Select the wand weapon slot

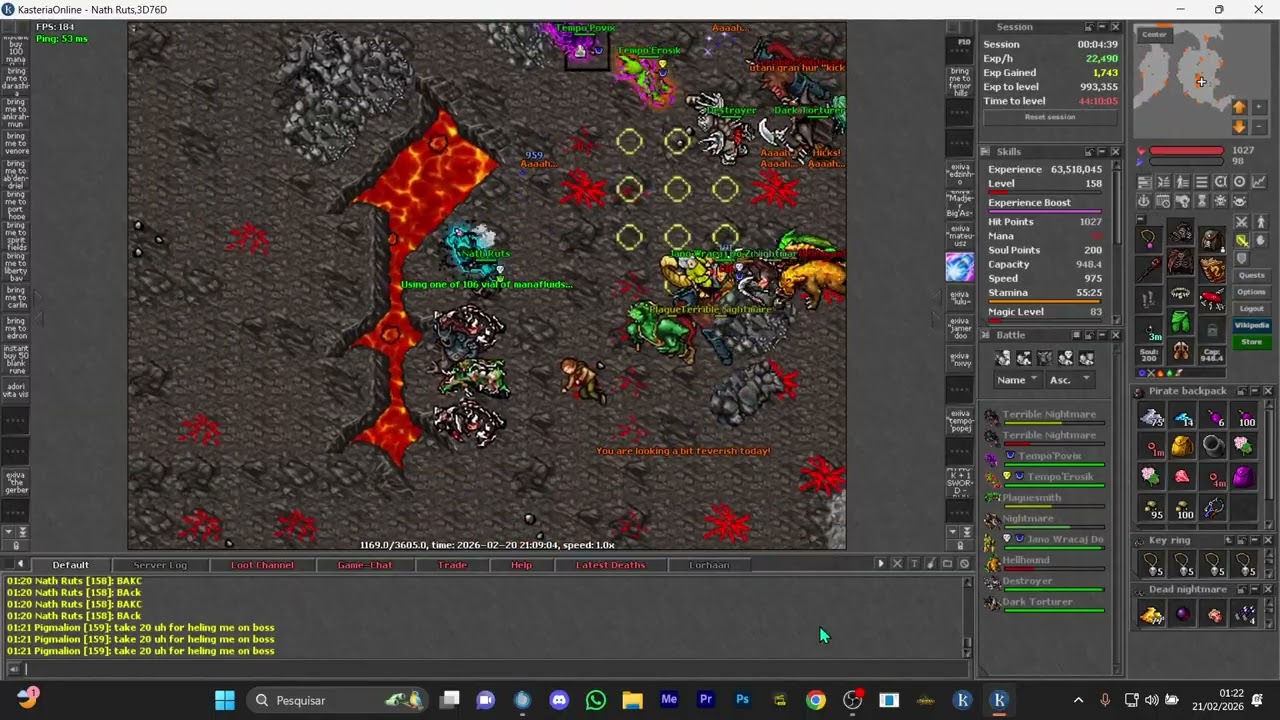point(1149,270)
